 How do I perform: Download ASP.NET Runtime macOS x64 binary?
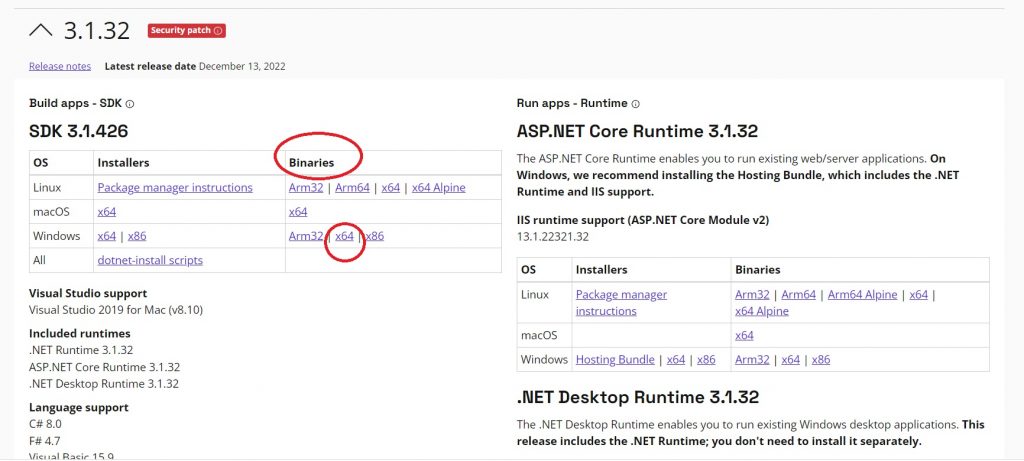coord(744,335)
